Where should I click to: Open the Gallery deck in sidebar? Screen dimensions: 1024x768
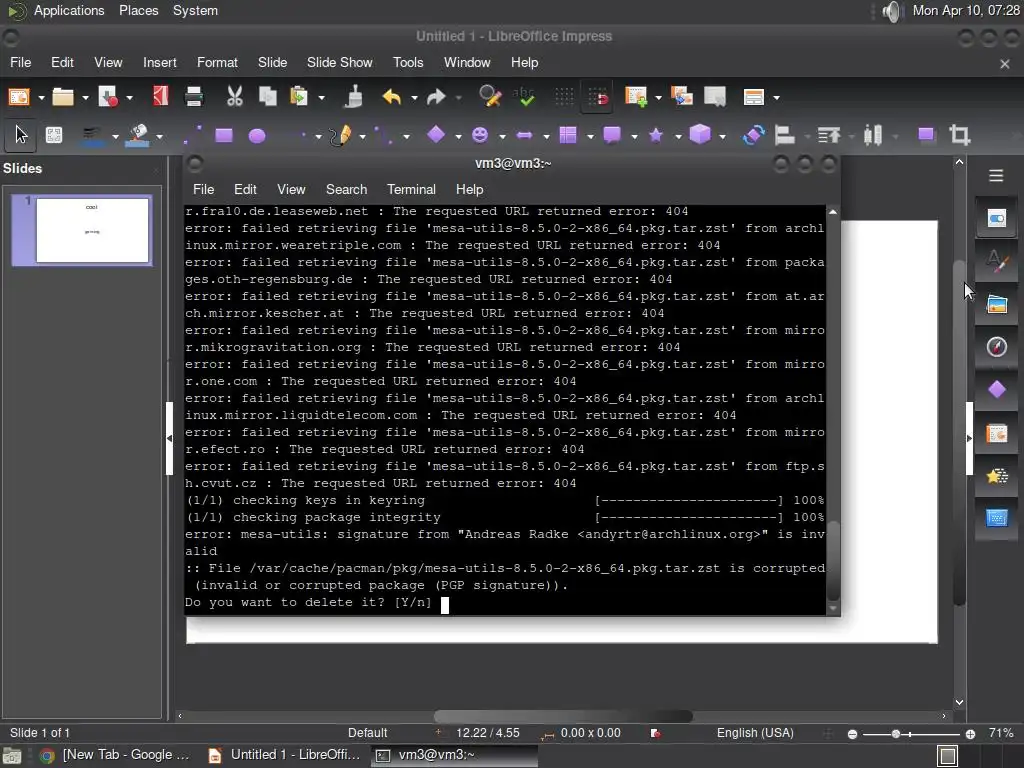997,304
